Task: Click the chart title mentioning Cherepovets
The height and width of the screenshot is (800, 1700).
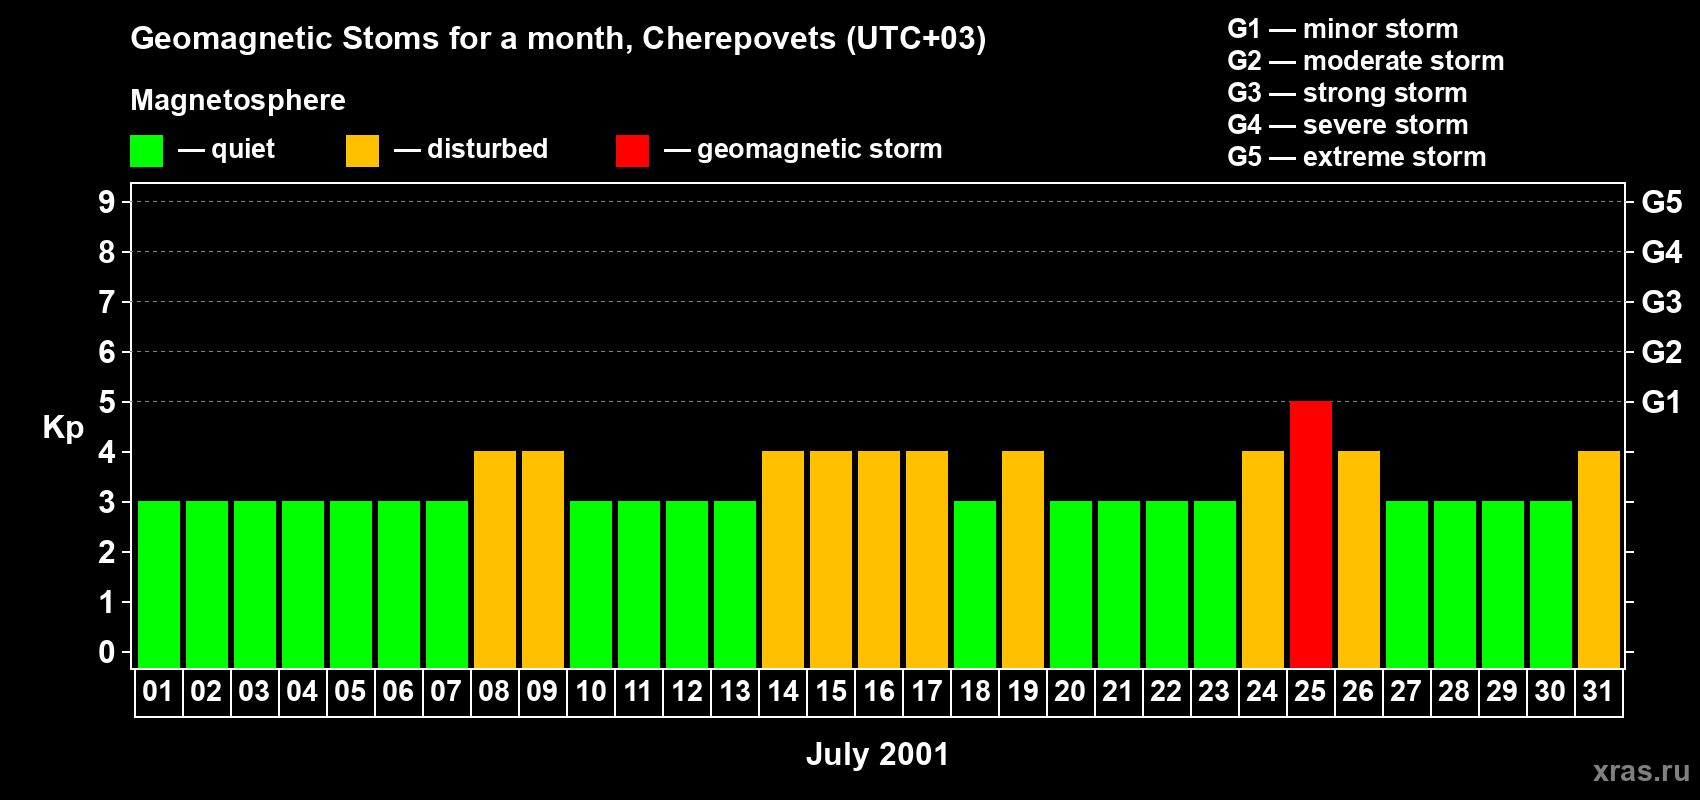Action: click(x=558, y=38)
